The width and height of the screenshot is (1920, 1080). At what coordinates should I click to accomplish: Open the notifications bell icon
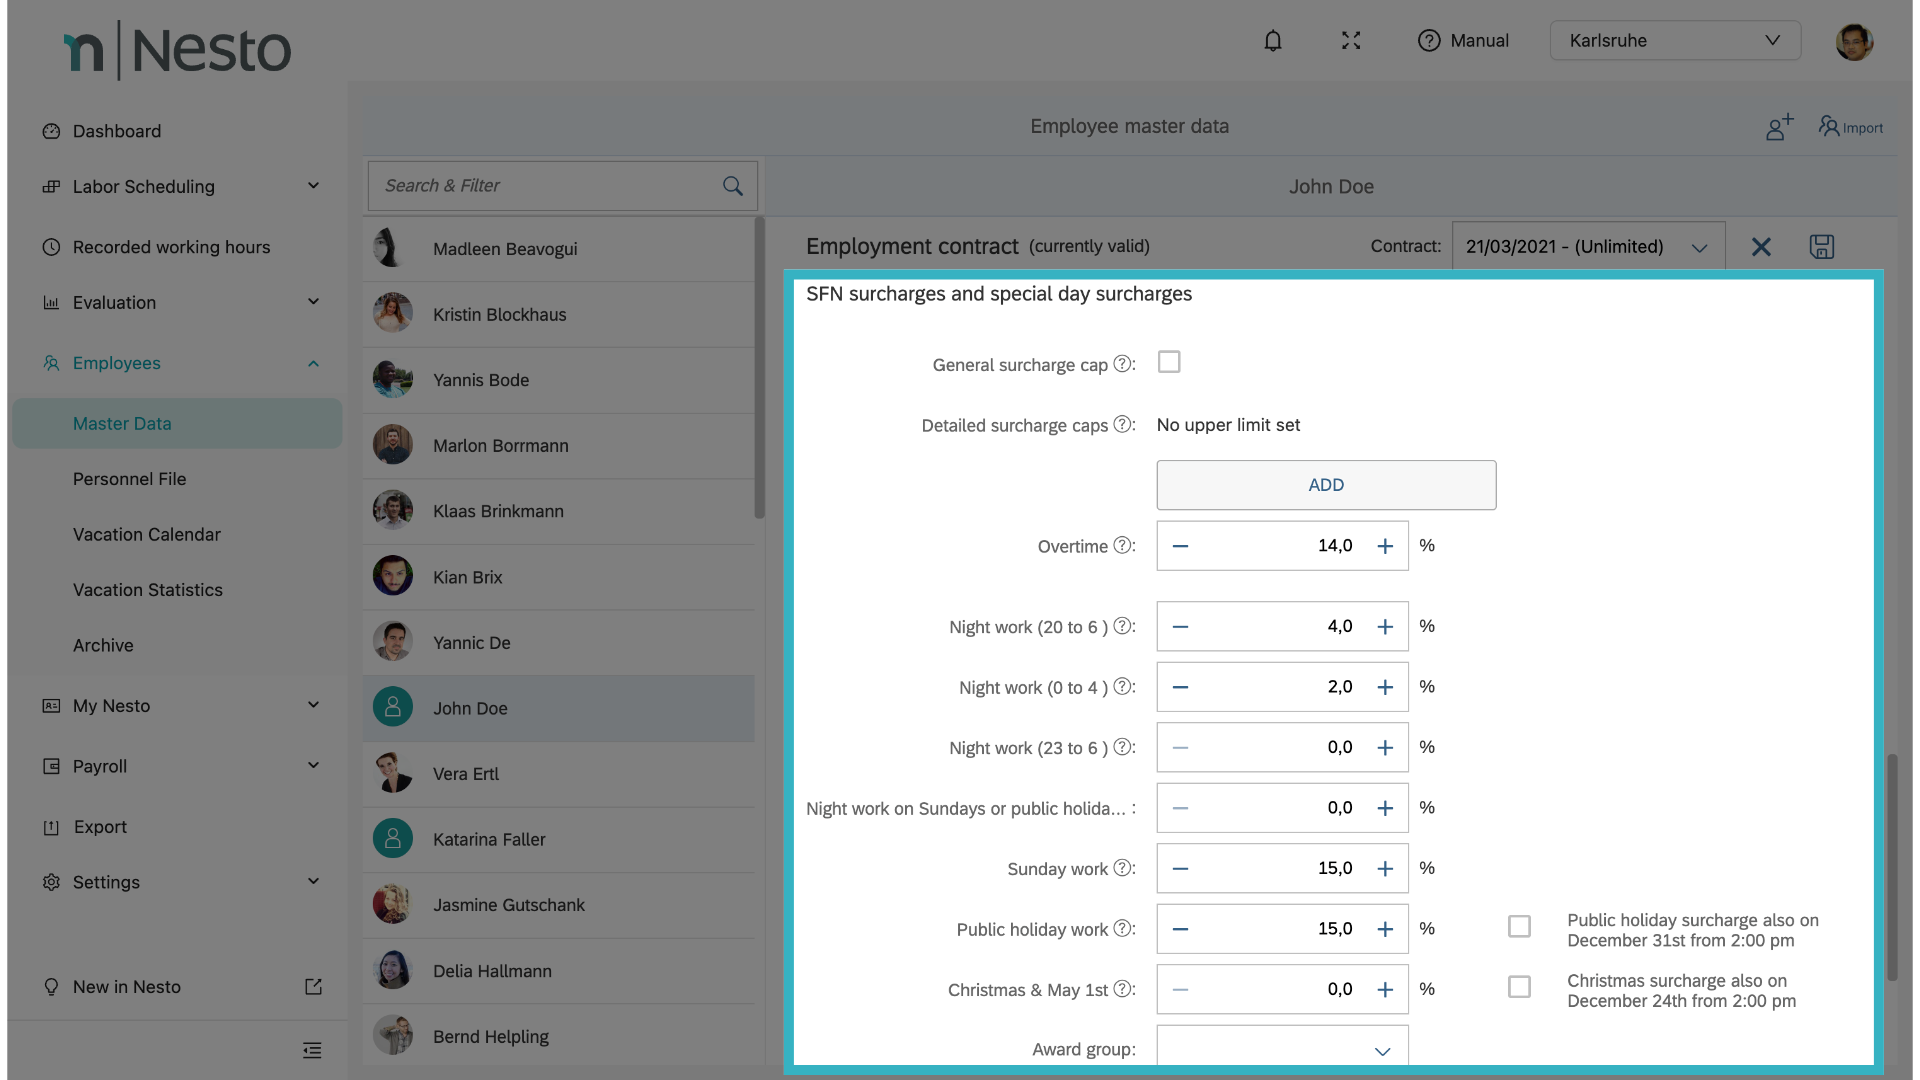(1272, 41)
